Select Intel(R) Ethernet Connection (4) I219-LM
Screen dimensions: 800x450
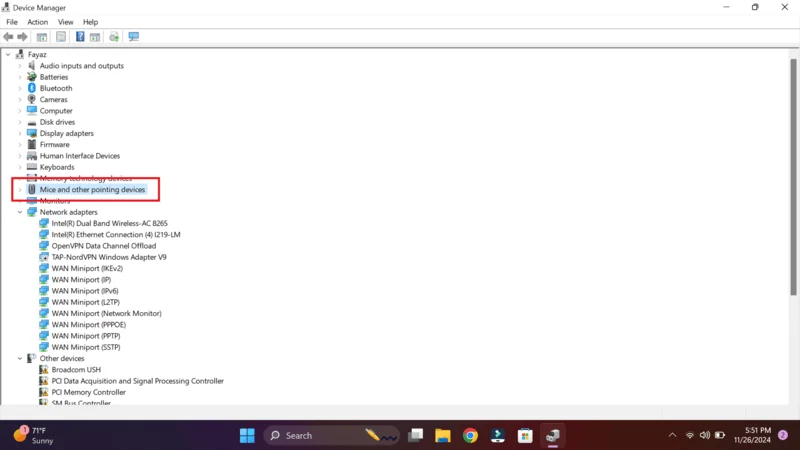tap(116, 235)
